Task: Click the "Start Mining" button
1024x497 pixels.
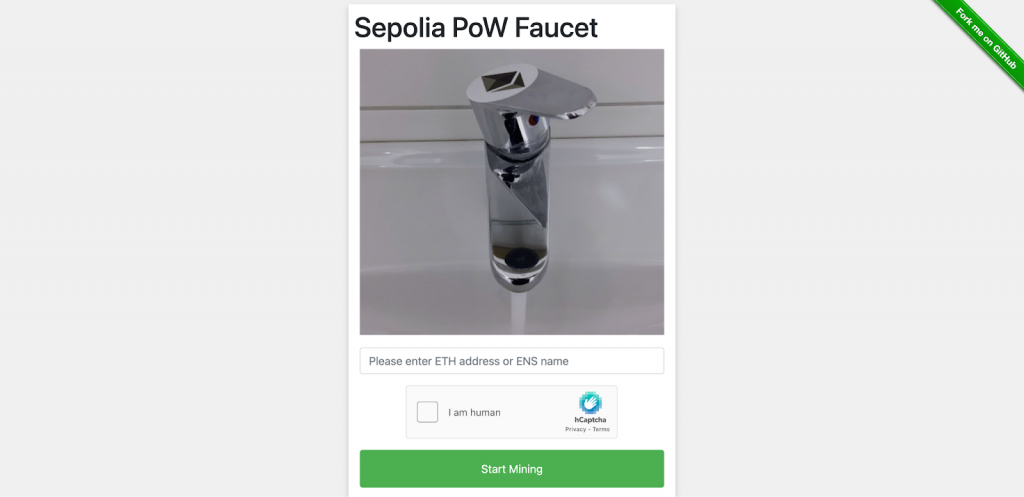Action: pyautogui.click(x=512, y=469)
